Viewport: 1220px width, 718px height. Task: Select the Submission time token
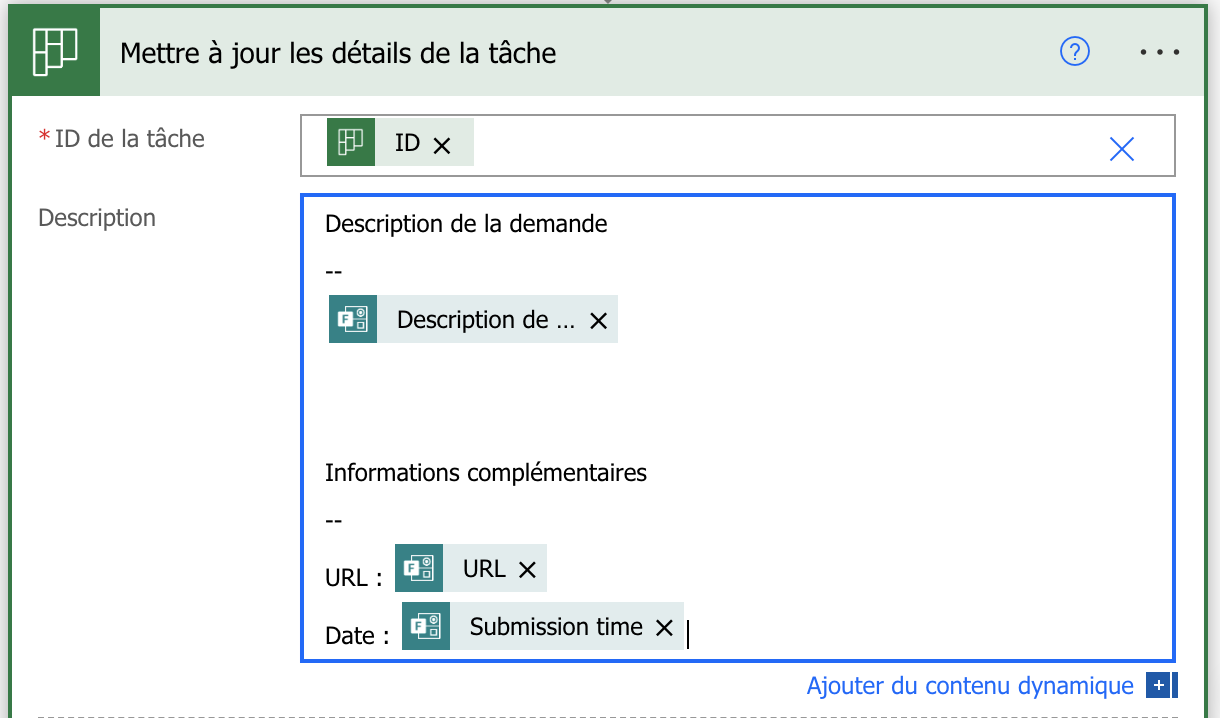coord(556,627)
